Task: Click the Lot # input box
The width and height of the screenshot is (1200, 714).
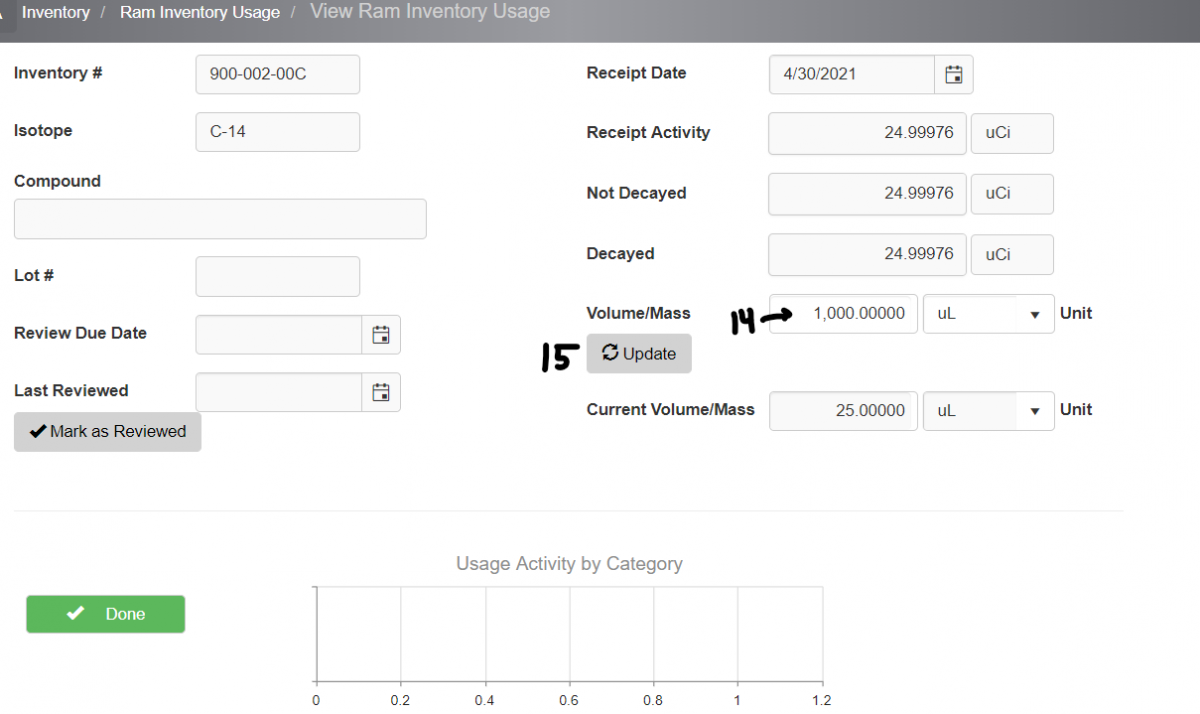Action: tap(277, 277)
